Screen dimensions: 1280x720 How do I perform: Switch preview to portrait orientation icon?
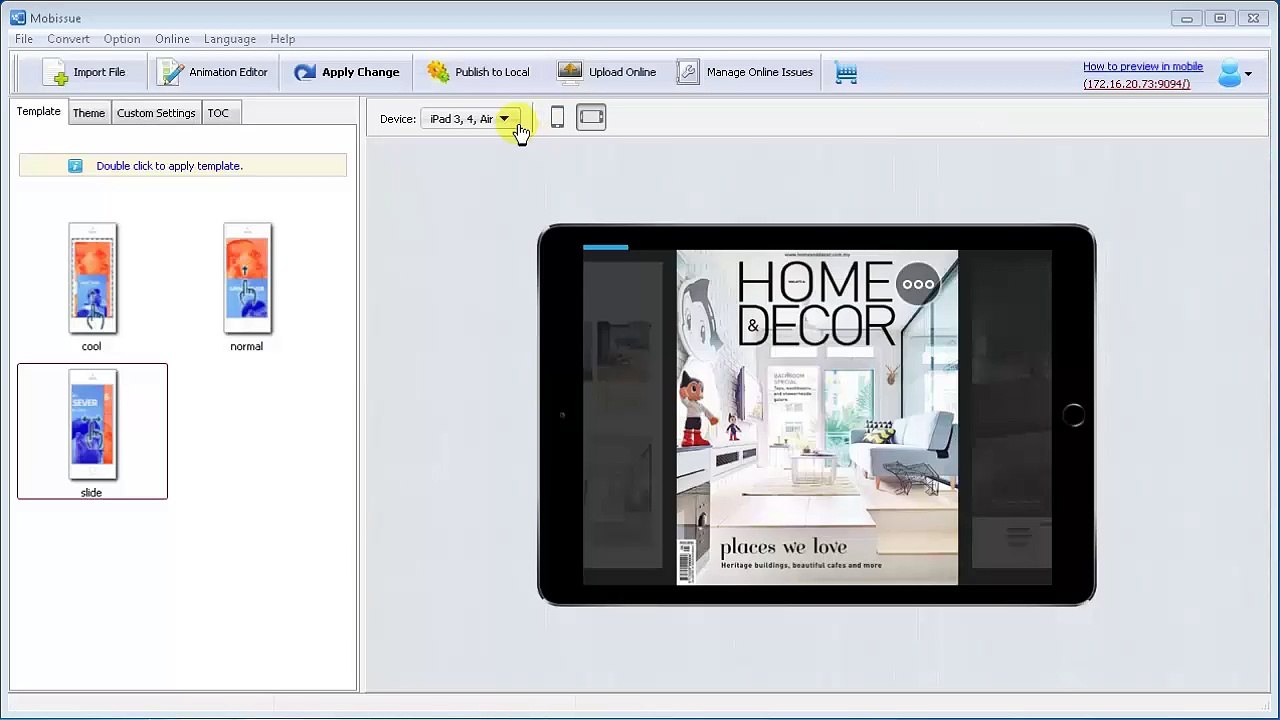coord(557,118)
